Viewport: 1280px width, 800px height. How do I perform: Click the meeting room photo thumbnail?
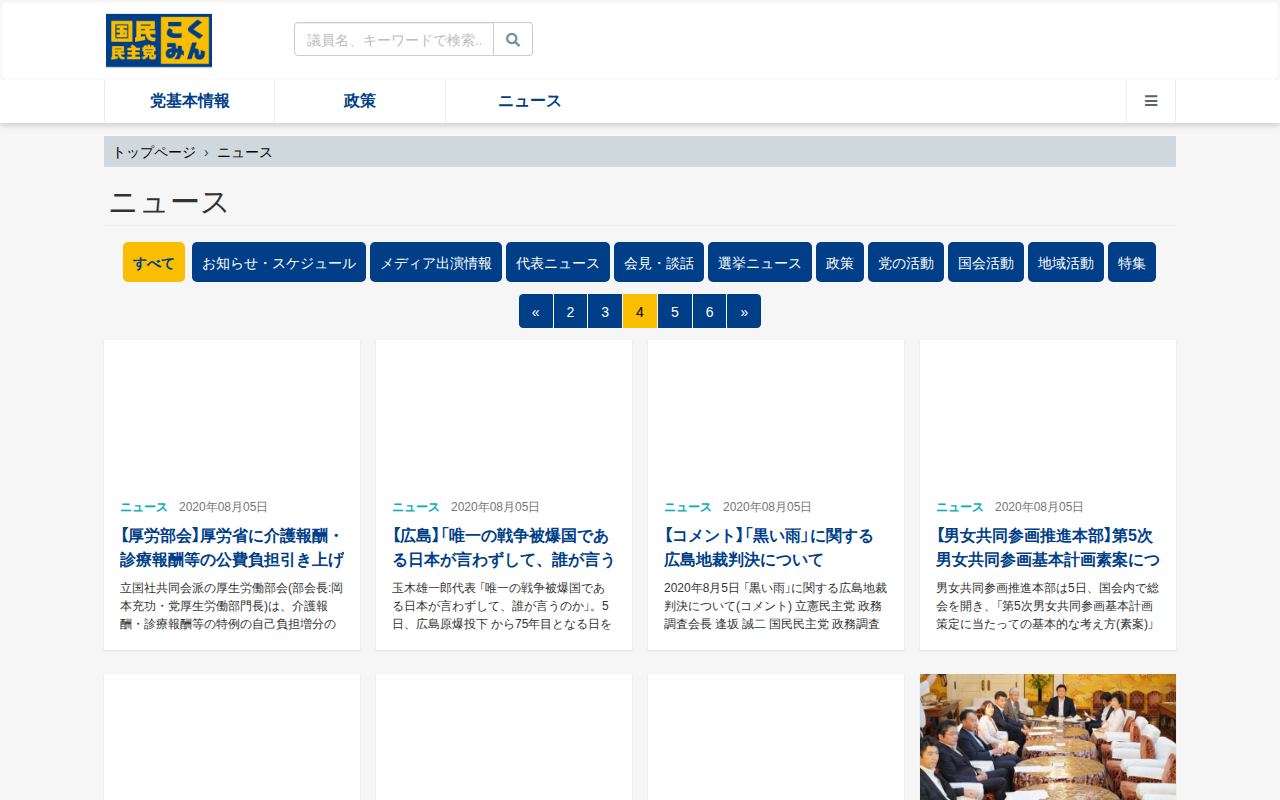[1048, 737]
